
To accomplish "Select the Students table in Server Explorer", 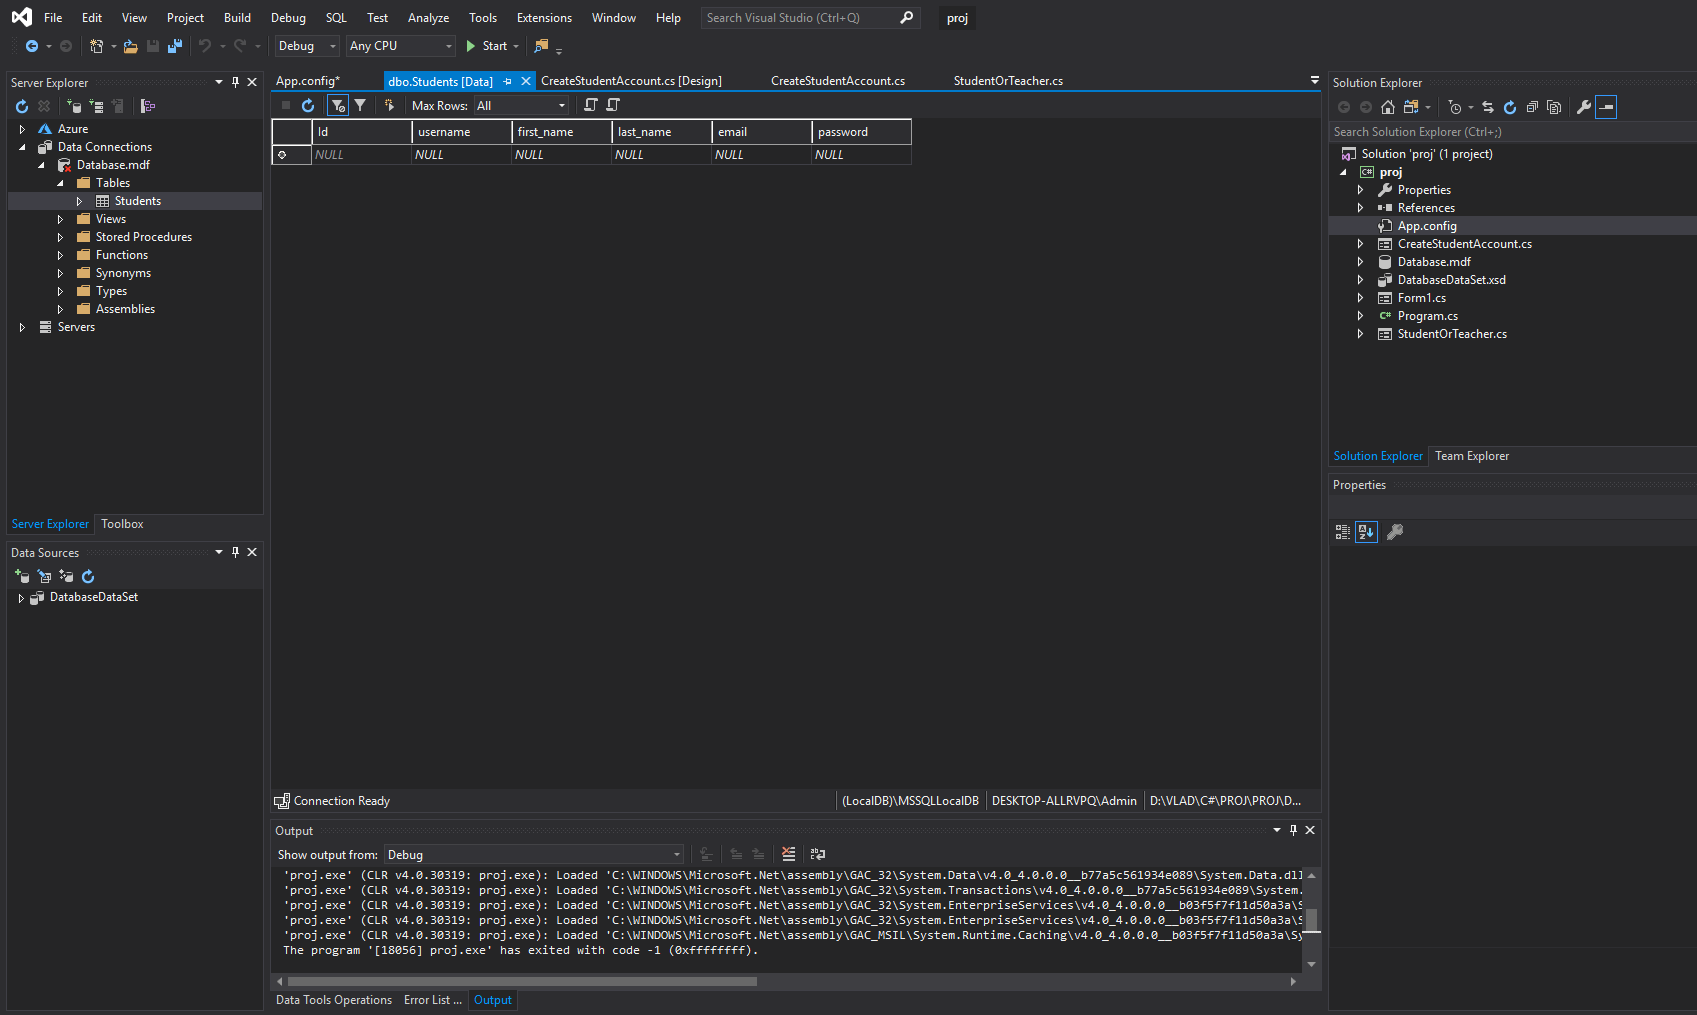I will [x=138, y=201].
